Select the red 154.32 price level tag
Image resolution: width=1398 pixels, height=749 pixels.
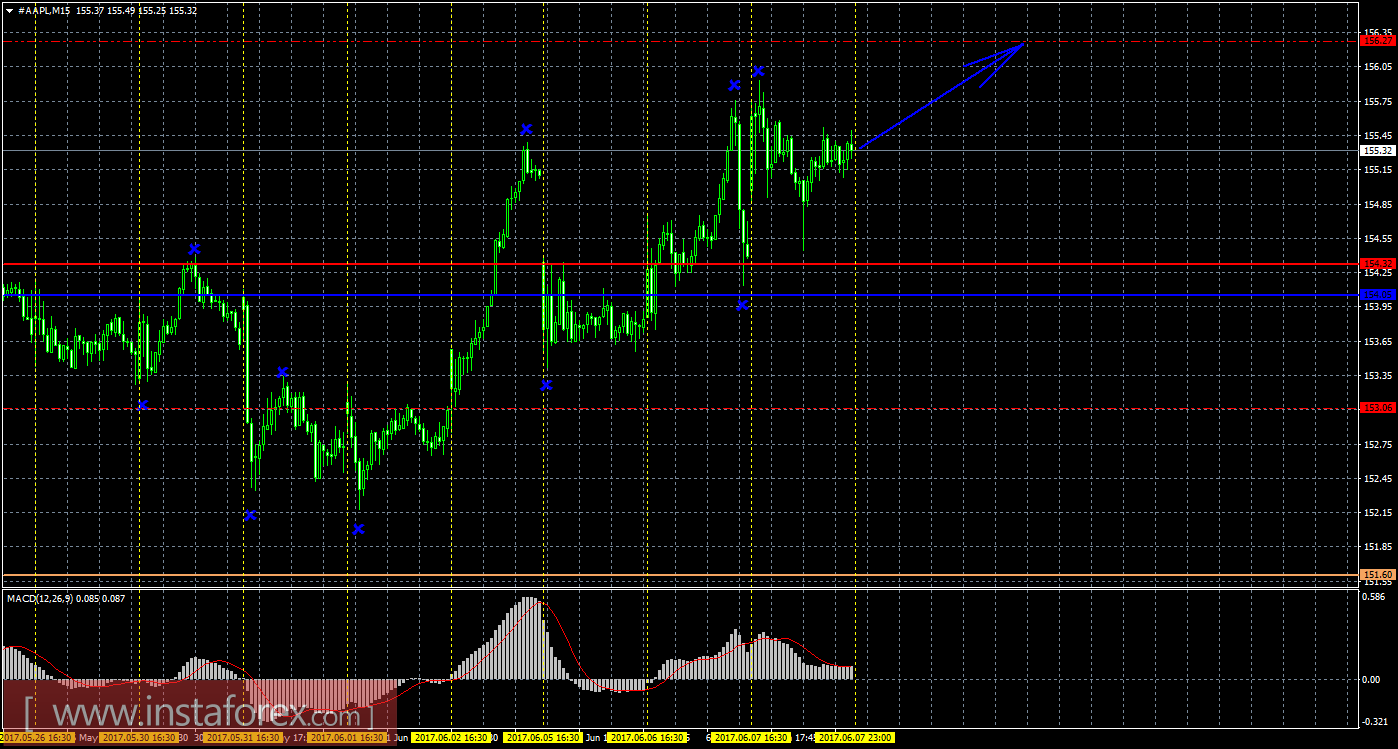pyautogui.click(x=1378, y=264)
